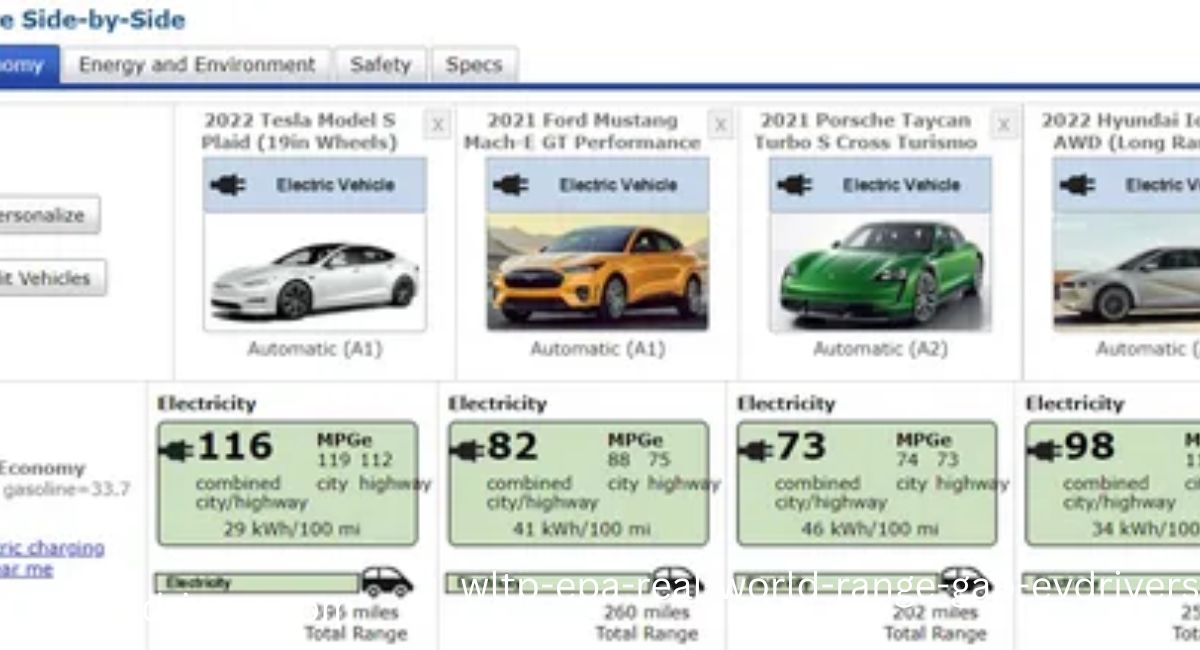
Task: Click the car icon on Tesla's range bar
Action: pos(387,581)
